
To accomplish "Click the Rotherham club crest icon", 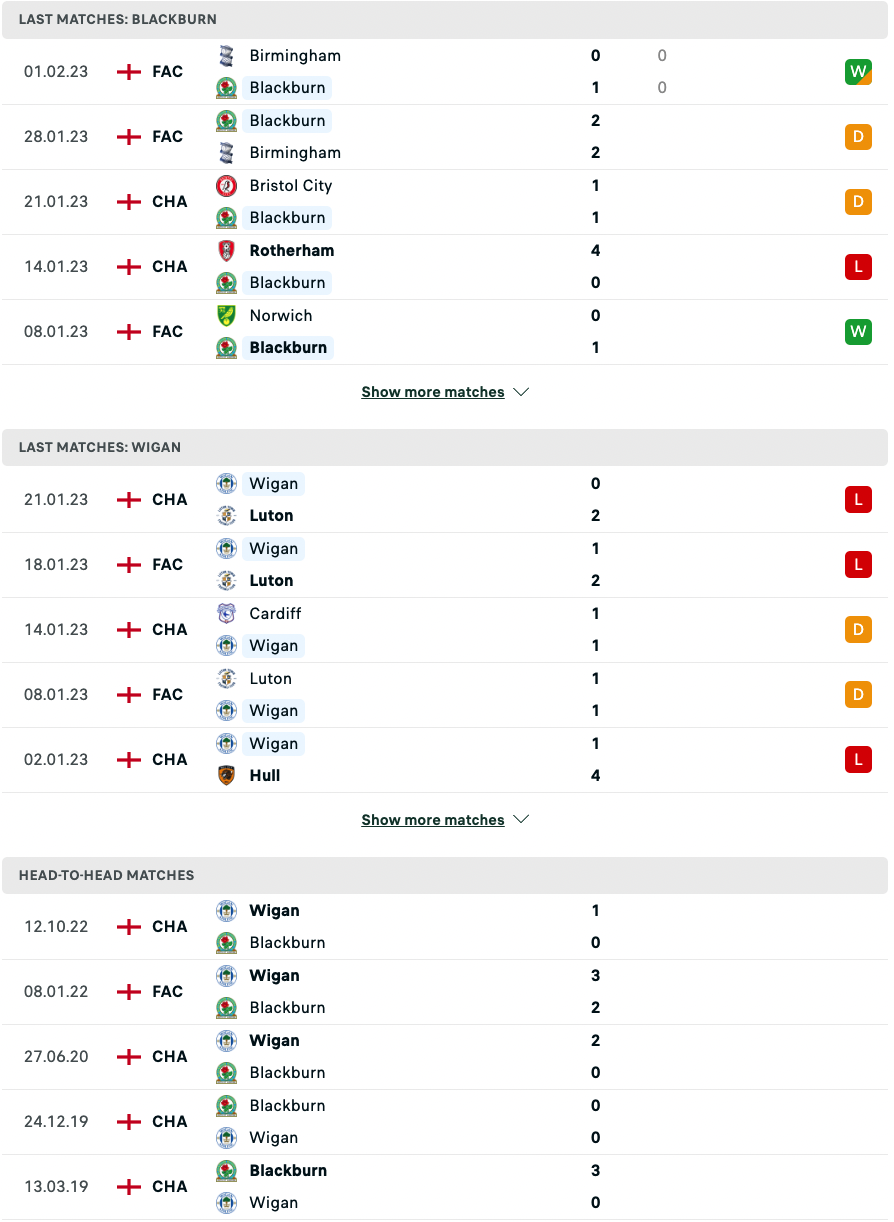I will [227, 251].
